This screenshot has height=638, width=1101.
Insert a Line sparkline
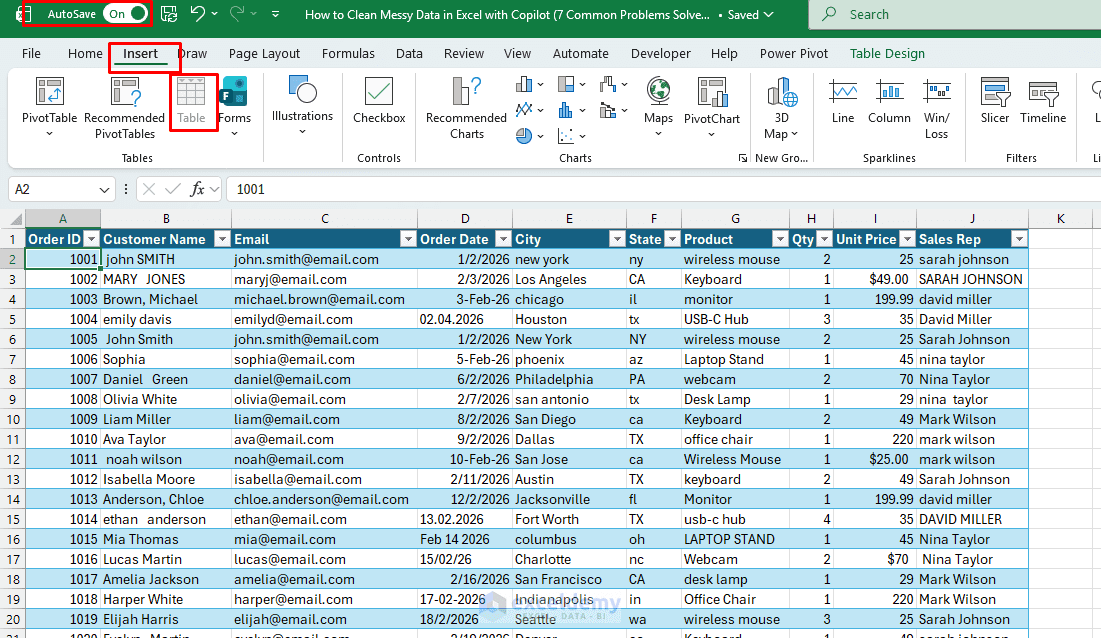point(843,102)
